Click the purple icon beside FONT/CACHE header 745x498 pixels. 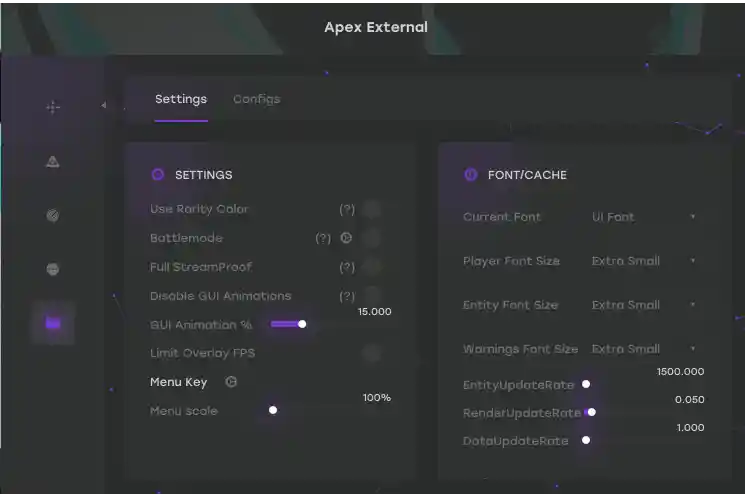coord(470,174)
